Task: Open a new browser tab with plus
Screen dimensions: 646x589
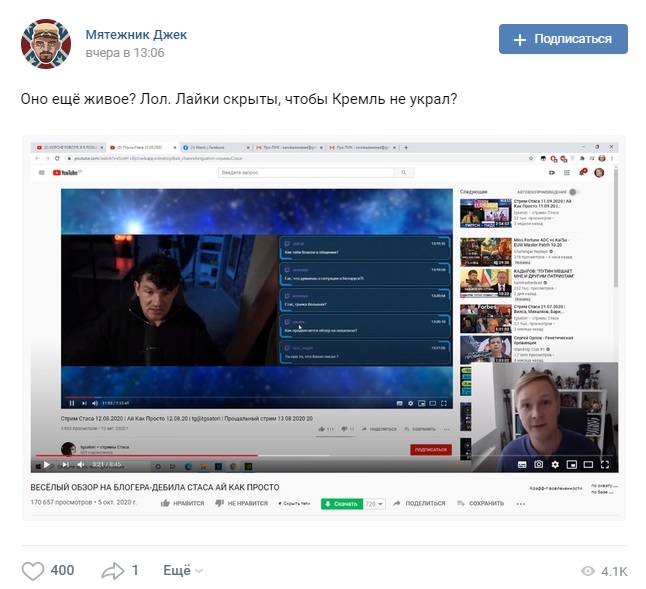Action: 406,147
